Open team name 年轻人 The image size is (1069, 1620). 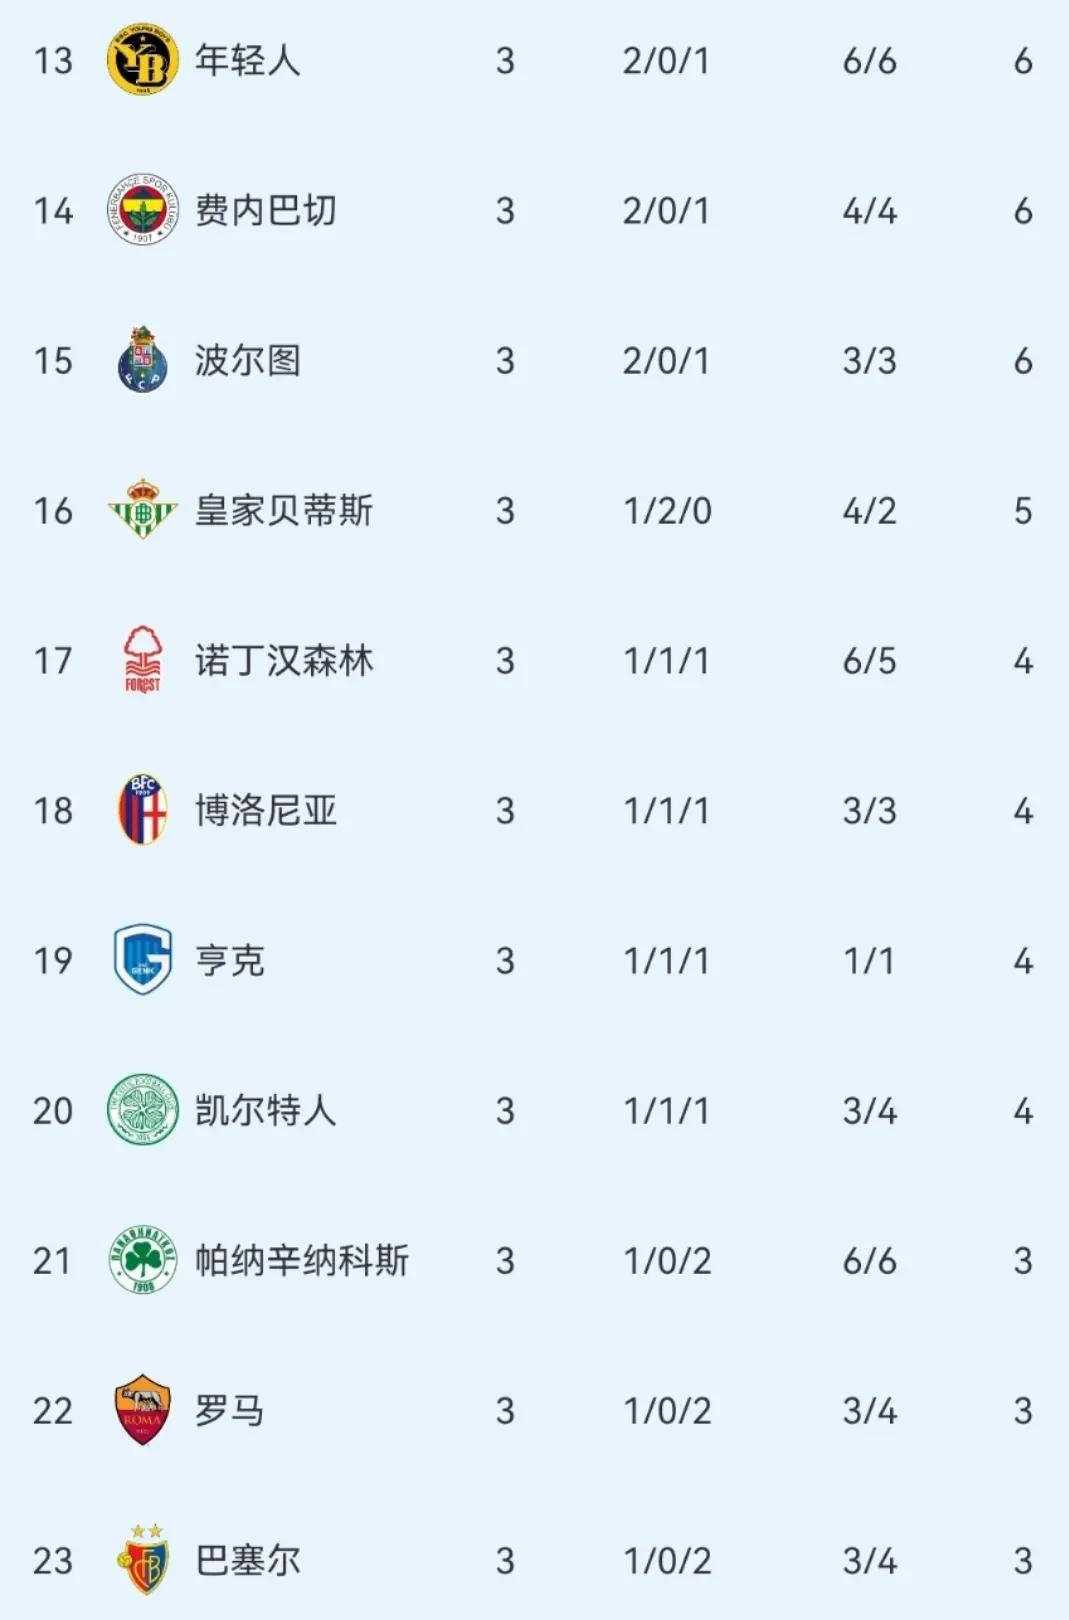click(247, 60)
